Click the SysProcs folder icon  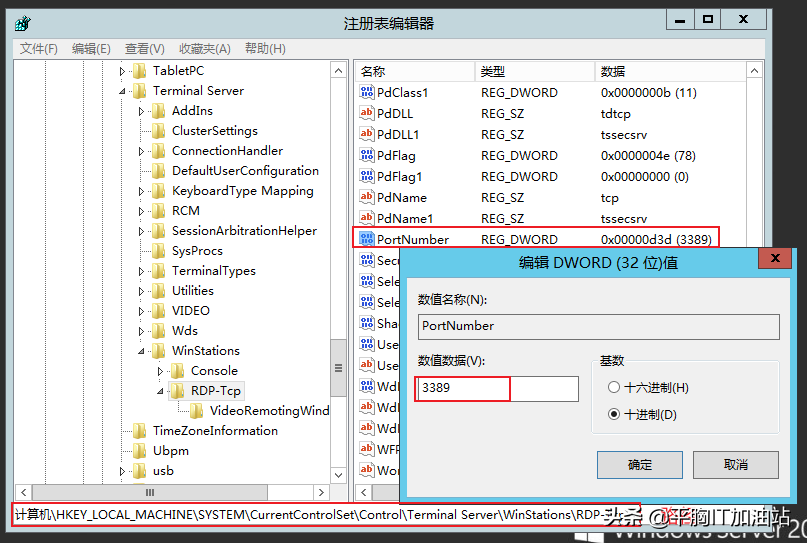159,251
